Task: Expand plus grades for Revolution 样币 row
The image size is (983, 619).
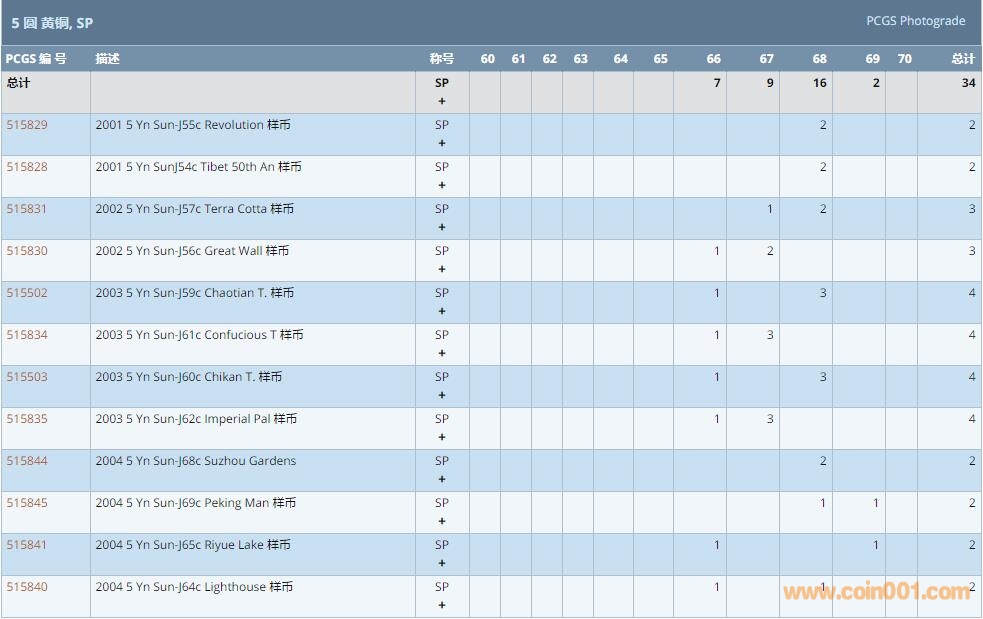Action: pos(442,143)
